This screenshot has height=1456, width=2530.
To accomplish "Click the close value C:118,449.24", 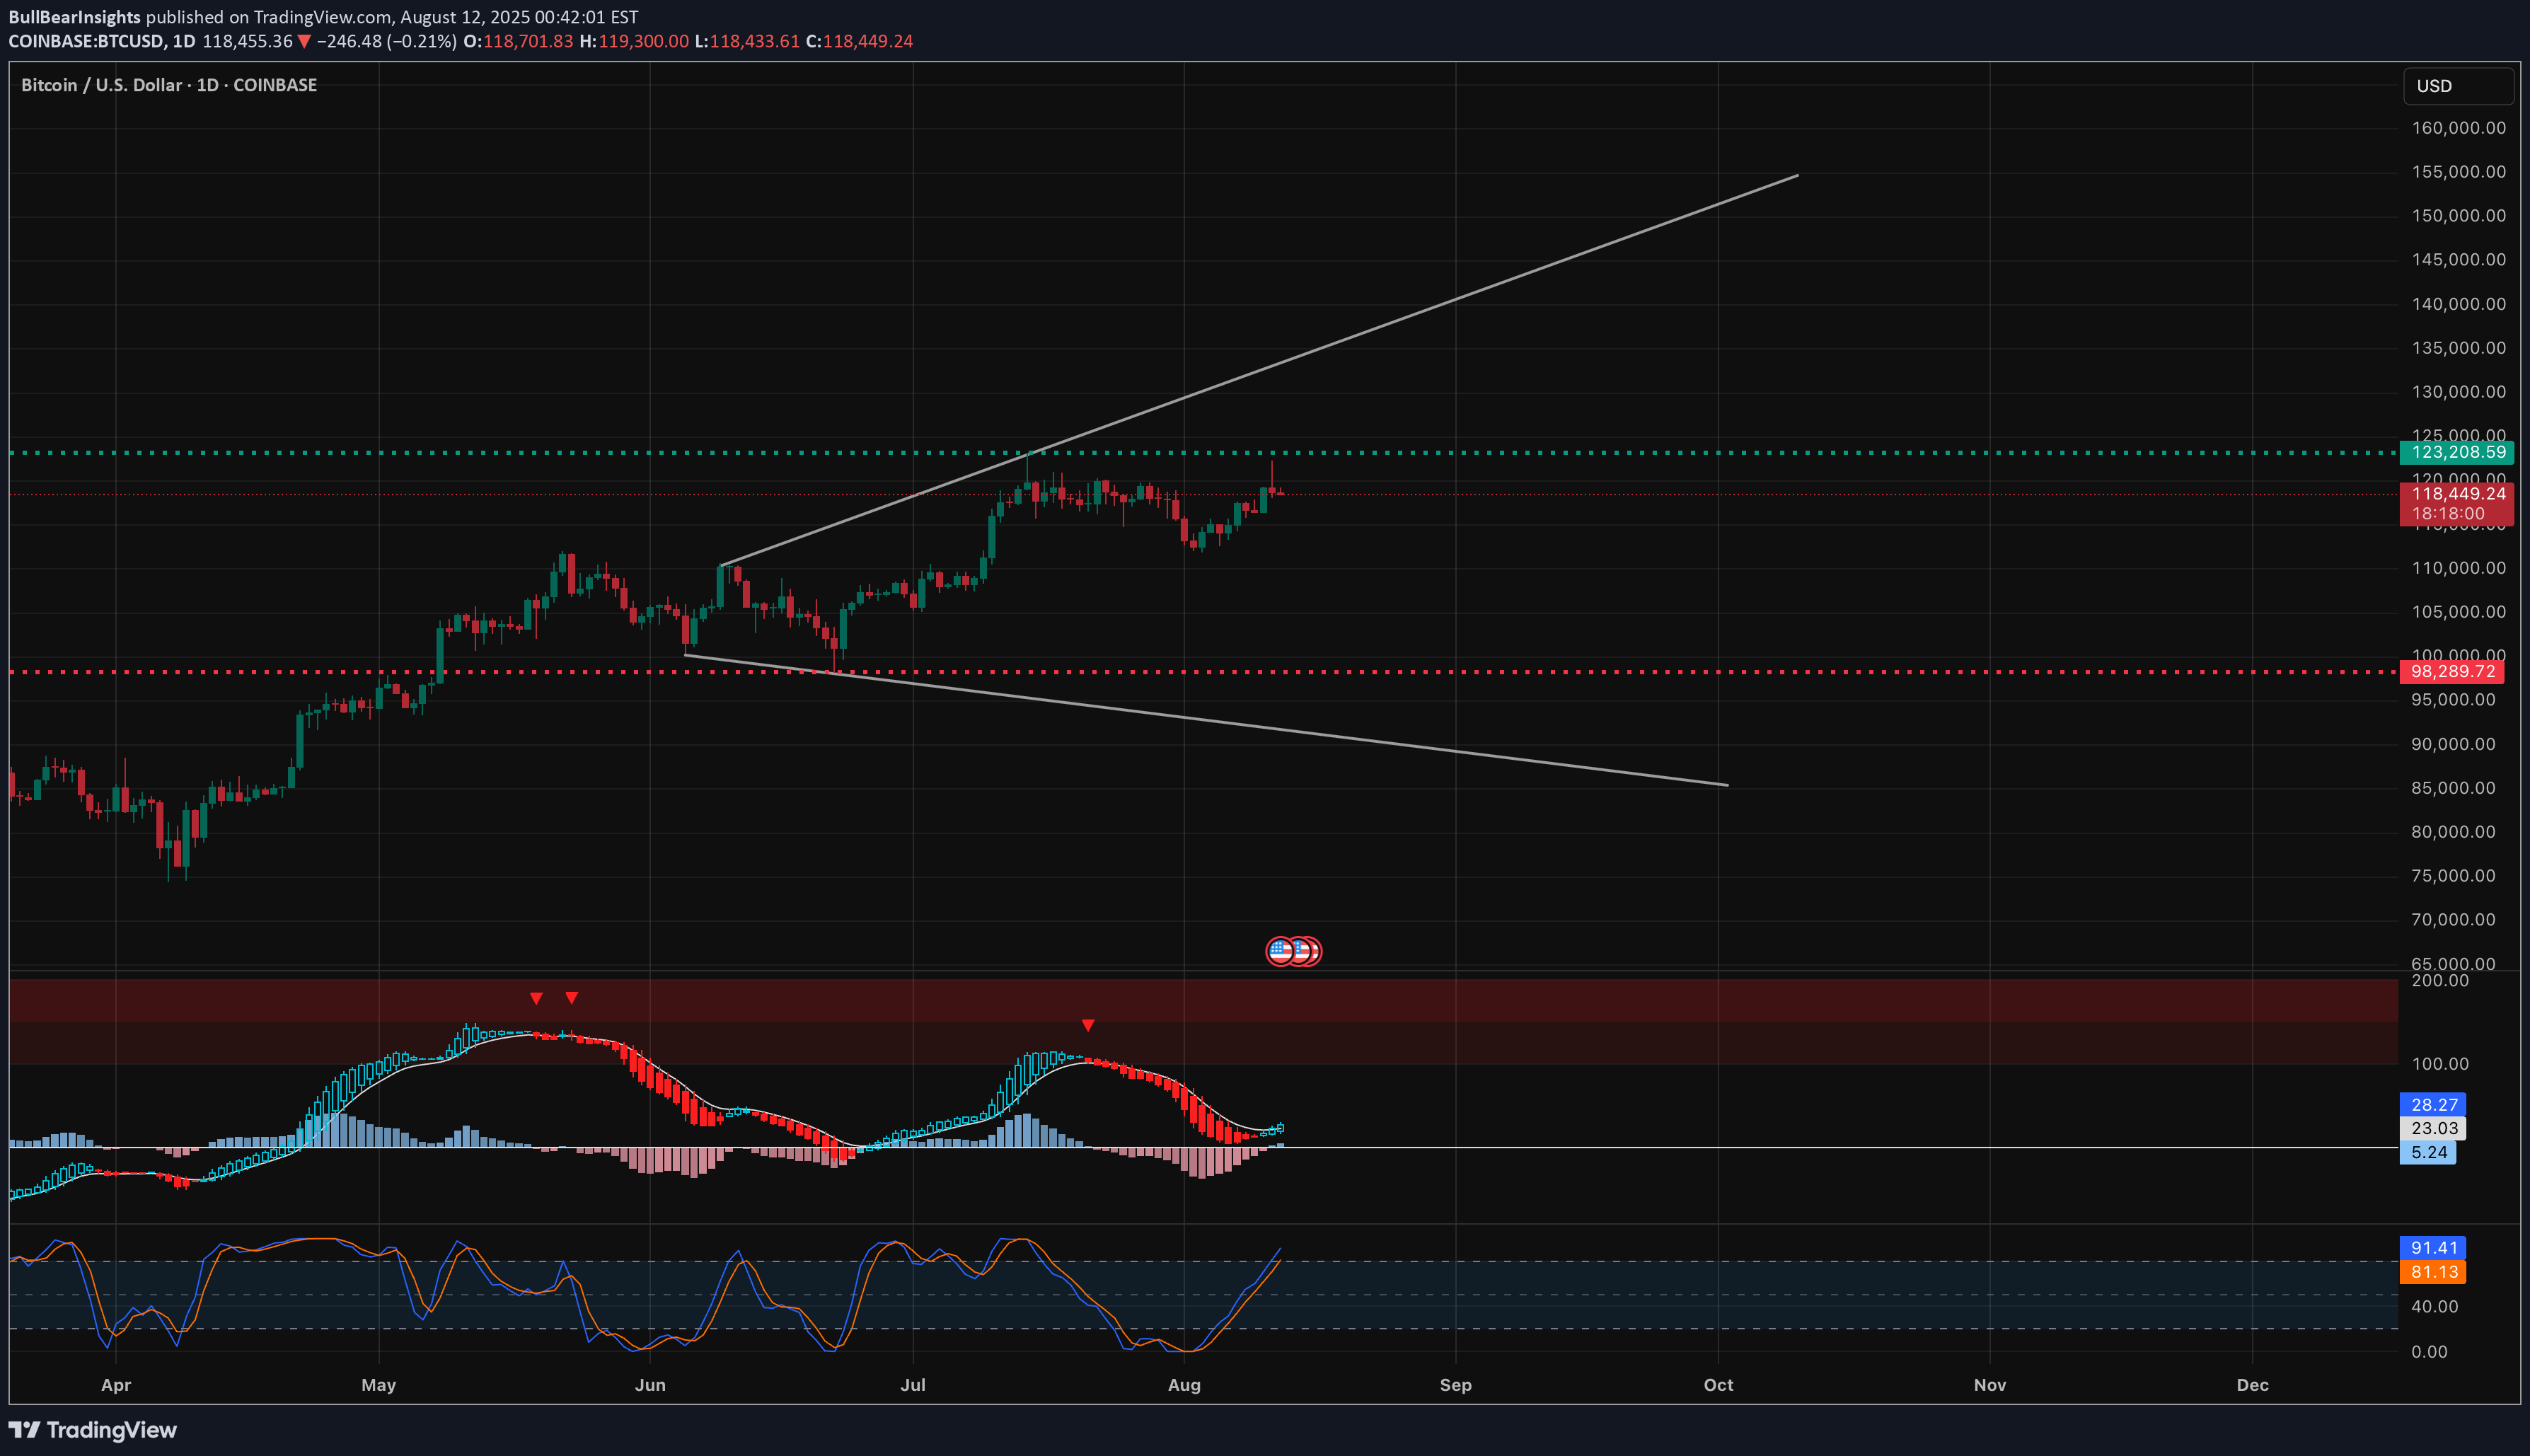I will coord(859,42).
